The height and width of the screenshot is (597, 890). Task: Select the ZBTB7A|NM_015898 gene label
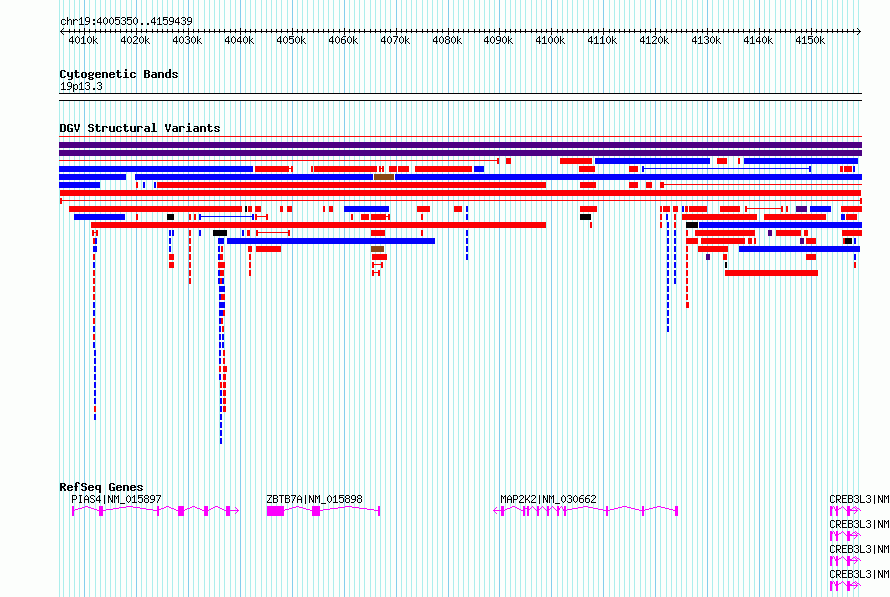(314, 499)
